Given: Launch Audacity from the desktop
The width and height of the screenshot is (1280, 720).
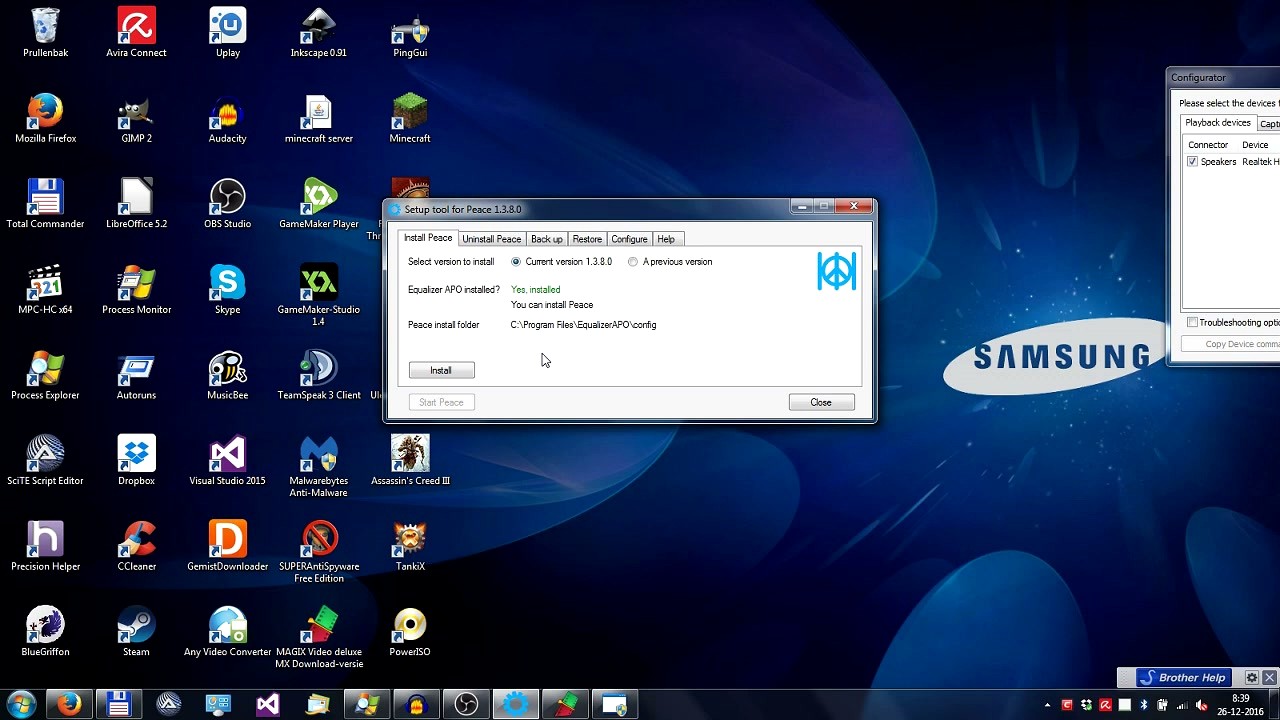Looking at the screenshot, I should 227,112.
